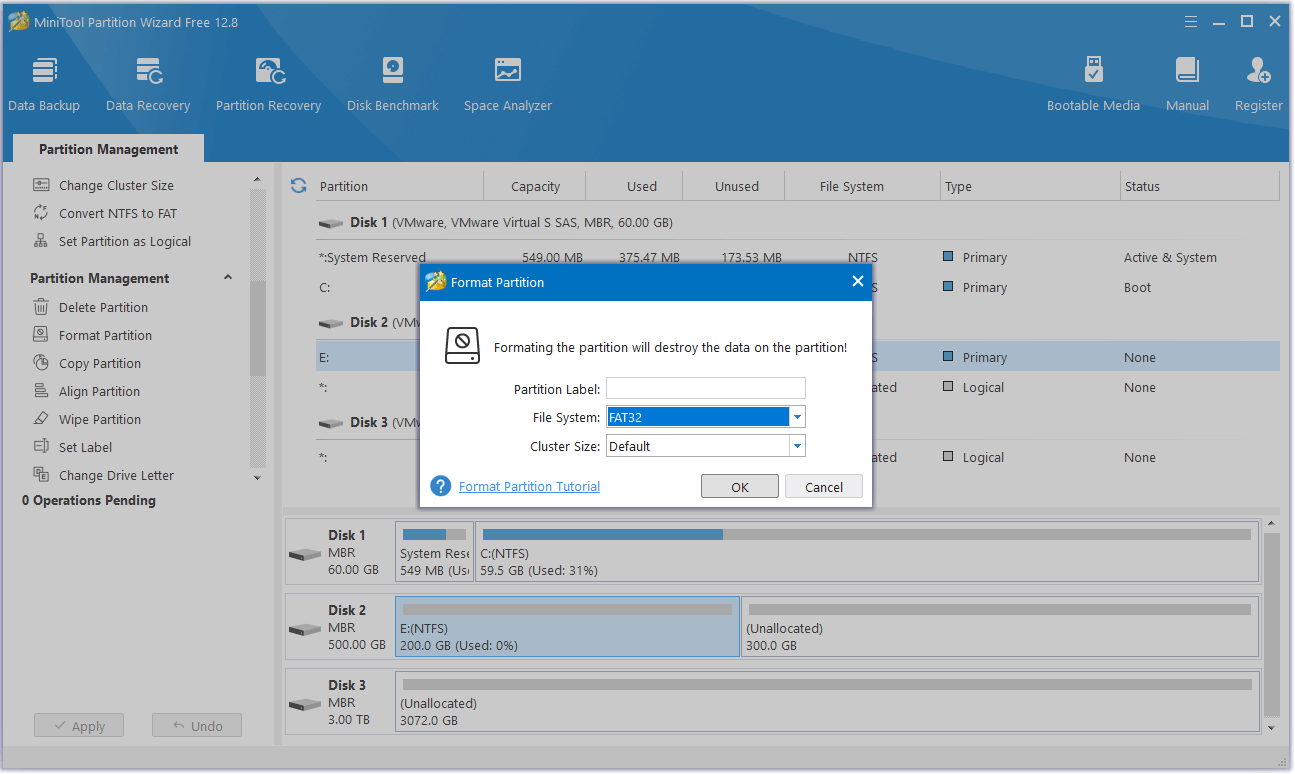Close the Format Partition dialog

[857, 282]
